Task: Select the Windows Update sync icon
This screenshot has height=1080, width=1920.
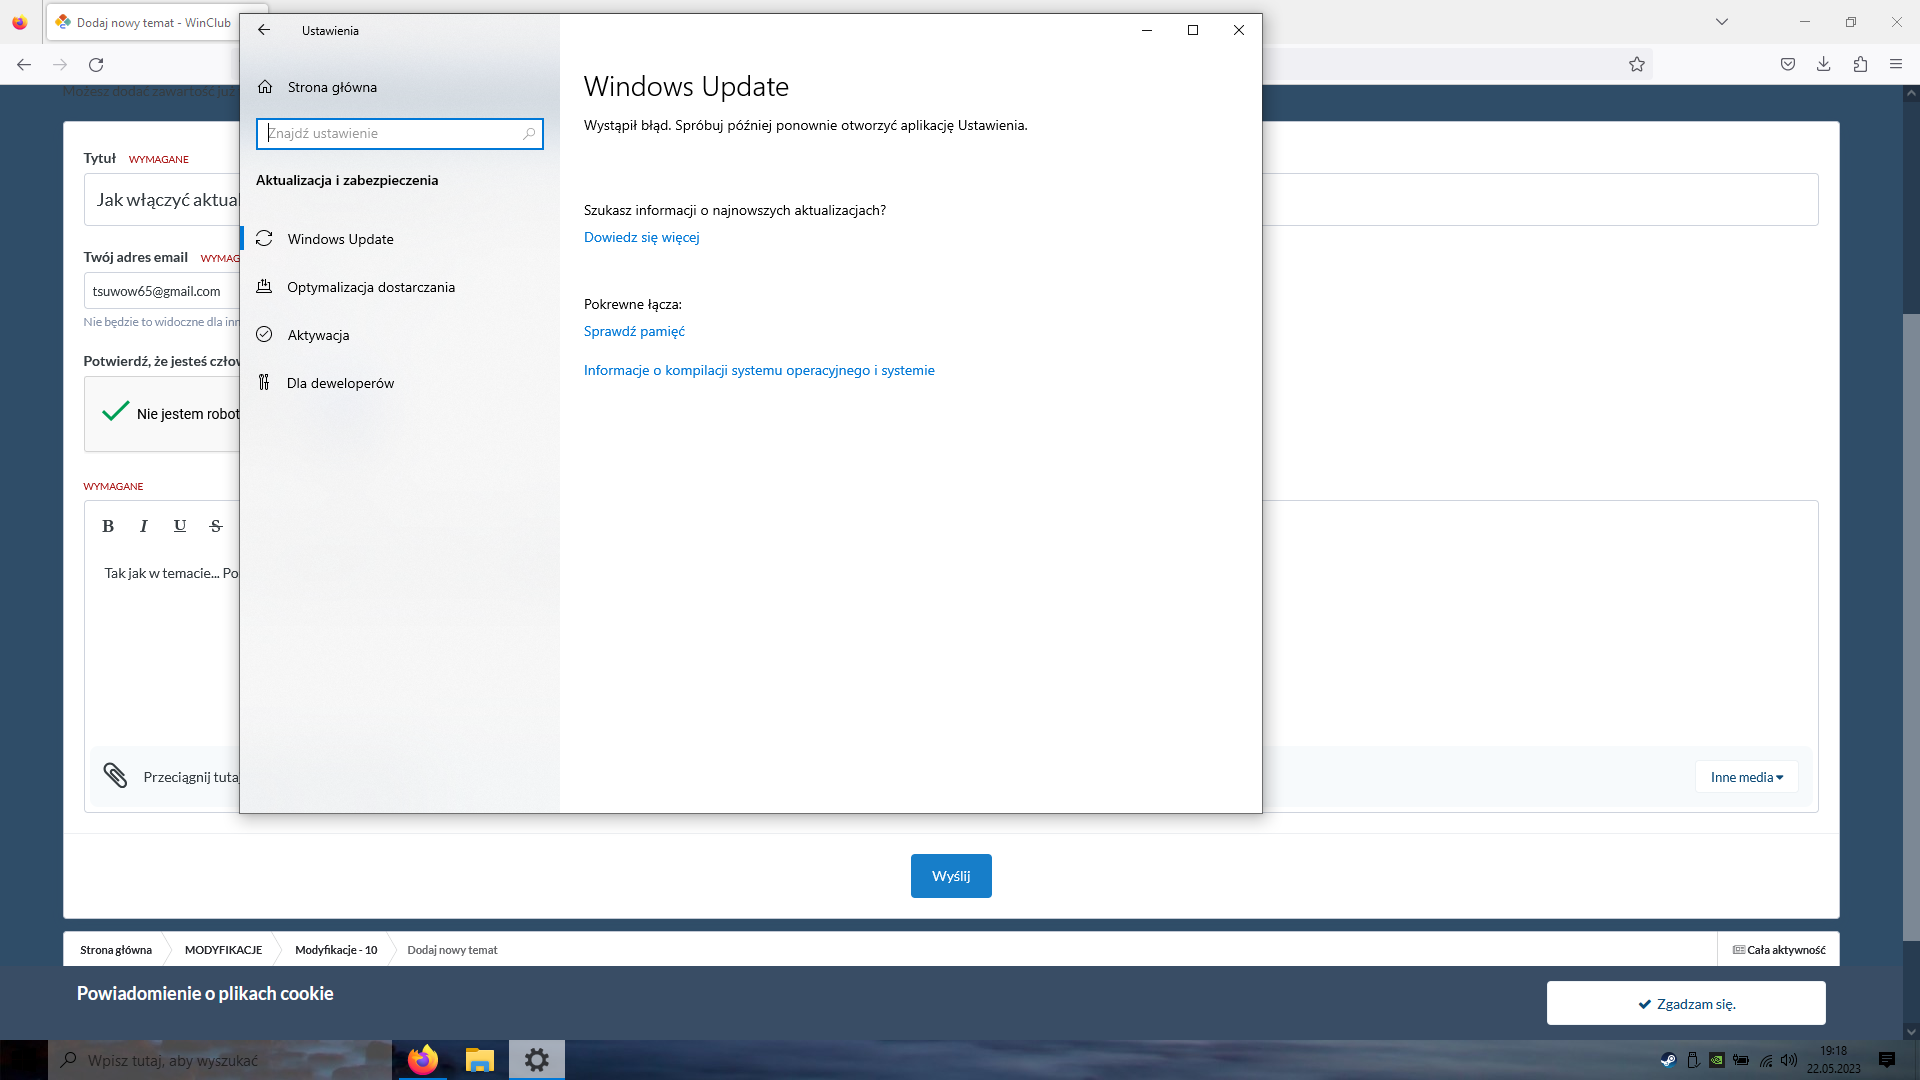Action: (x=264, y=239)
